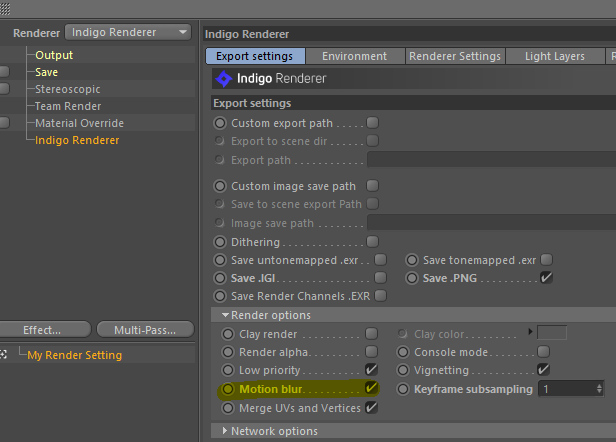Click the Custom export path animation dot
The height and width of the screenshot is (442, 616).
point(220,123)
